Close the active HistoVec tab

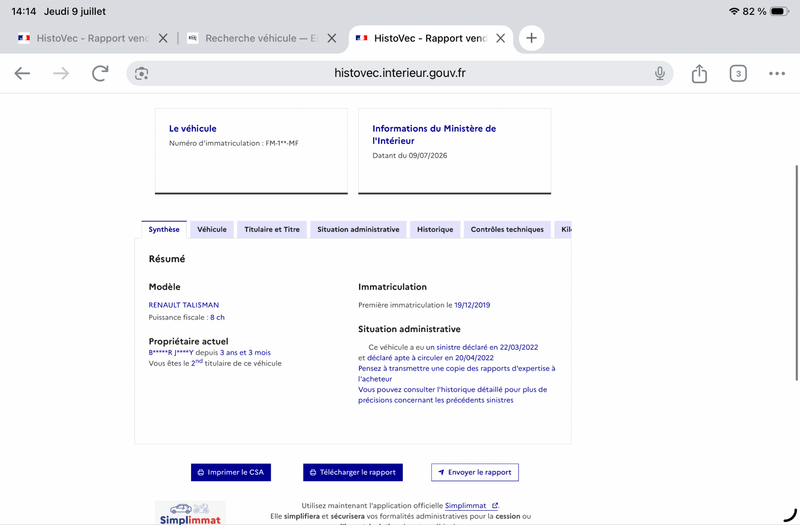tap(501, 38)
